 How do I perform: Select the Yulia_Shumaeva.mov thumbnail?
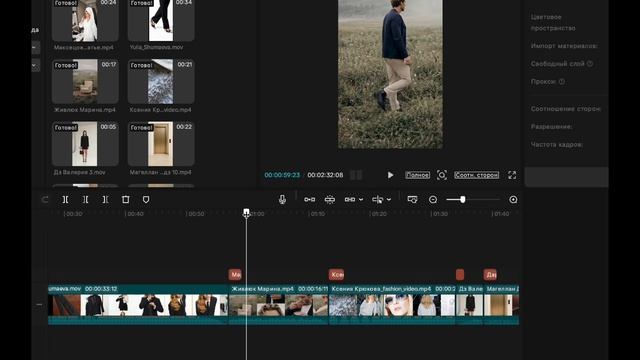click(161, 20)
